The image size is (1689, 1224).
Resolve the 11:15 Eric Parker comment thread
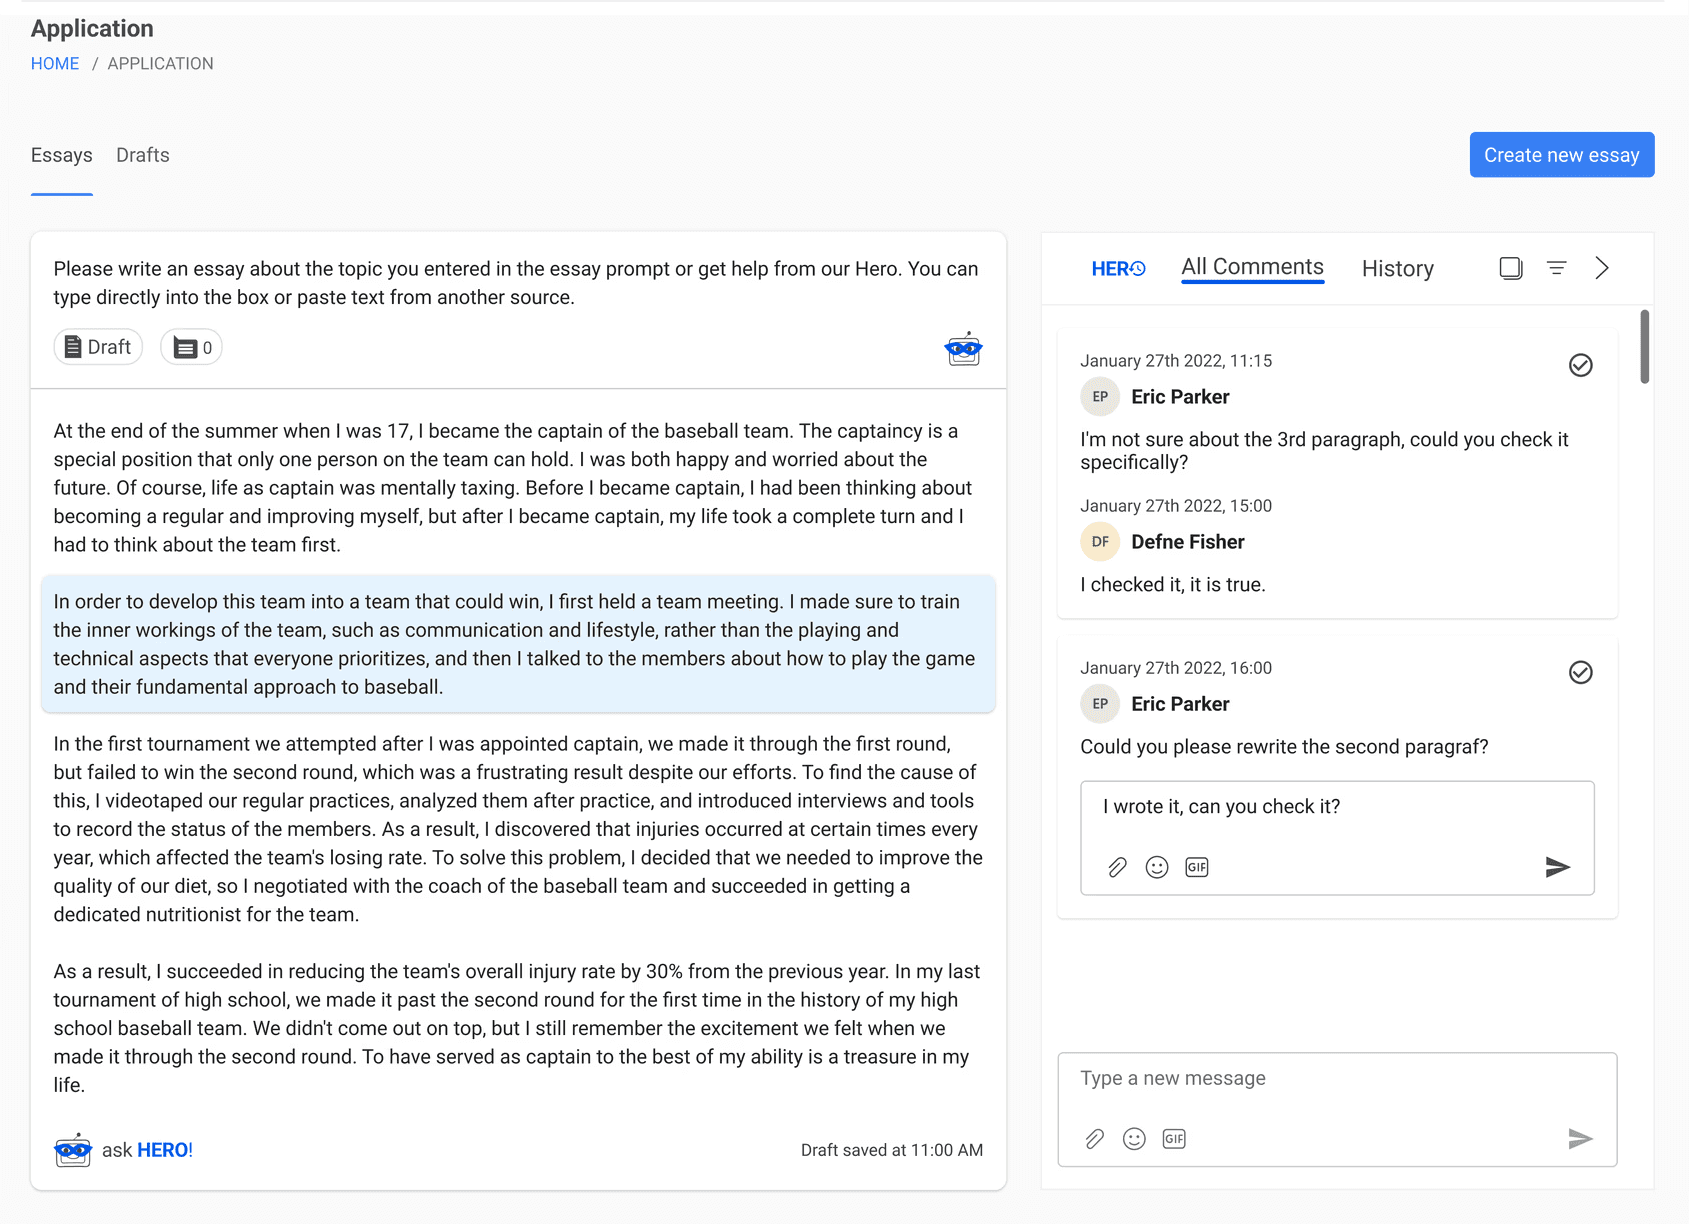pos(1581,365)
